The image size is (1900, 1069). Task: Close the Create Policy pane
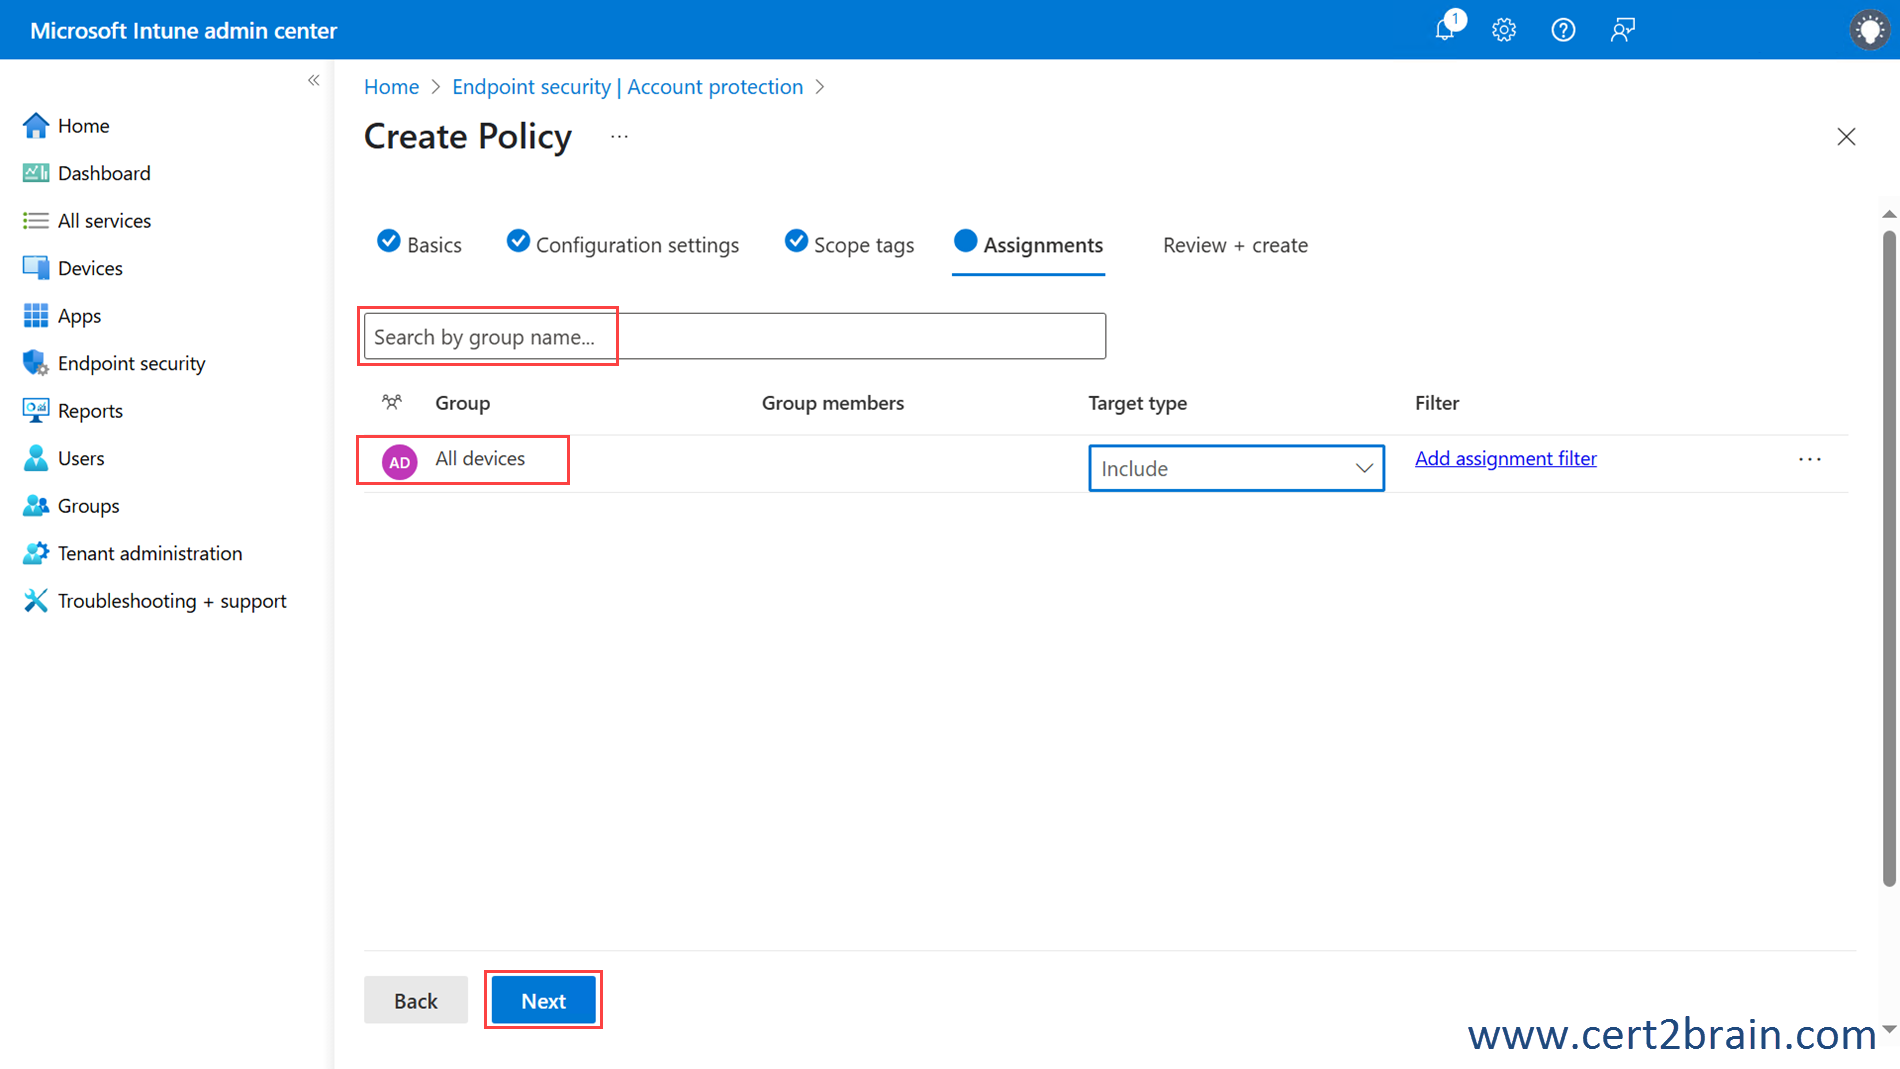[1846, 137]
